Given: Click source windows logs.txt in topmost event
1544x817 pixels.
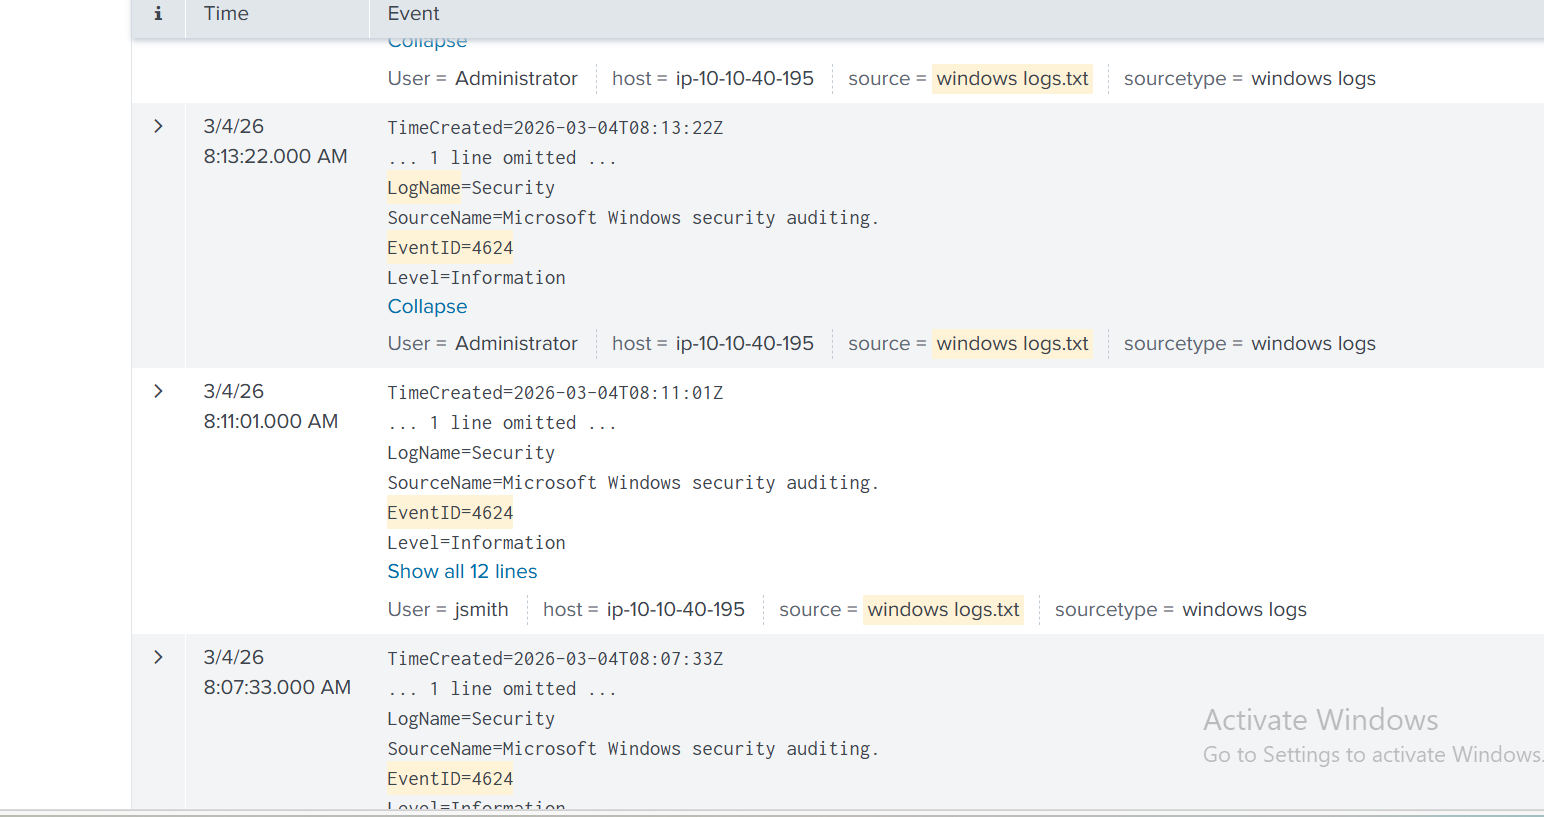Looking at the screenshot, I should 1012,79.
